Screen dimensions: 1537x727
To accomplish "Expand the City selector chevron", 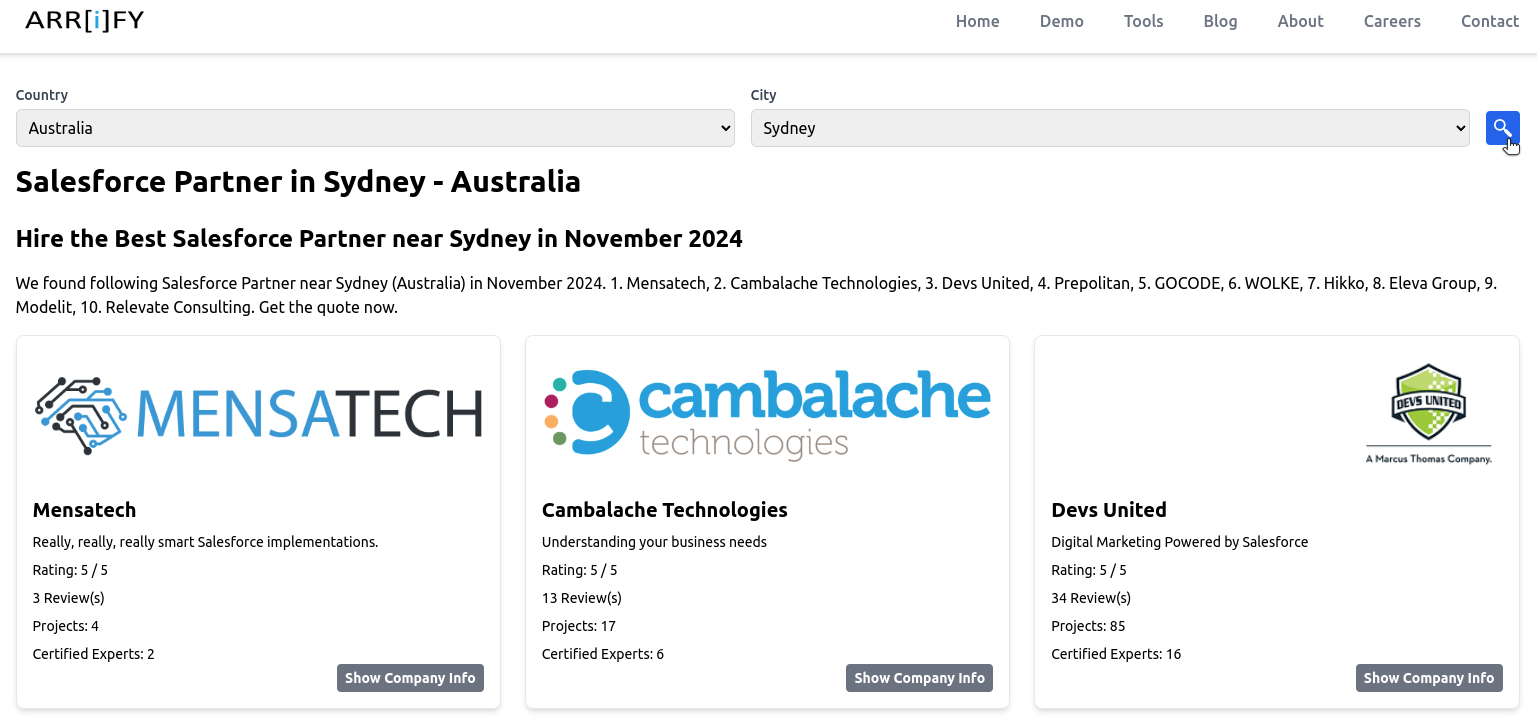I will coord(1457,128).
